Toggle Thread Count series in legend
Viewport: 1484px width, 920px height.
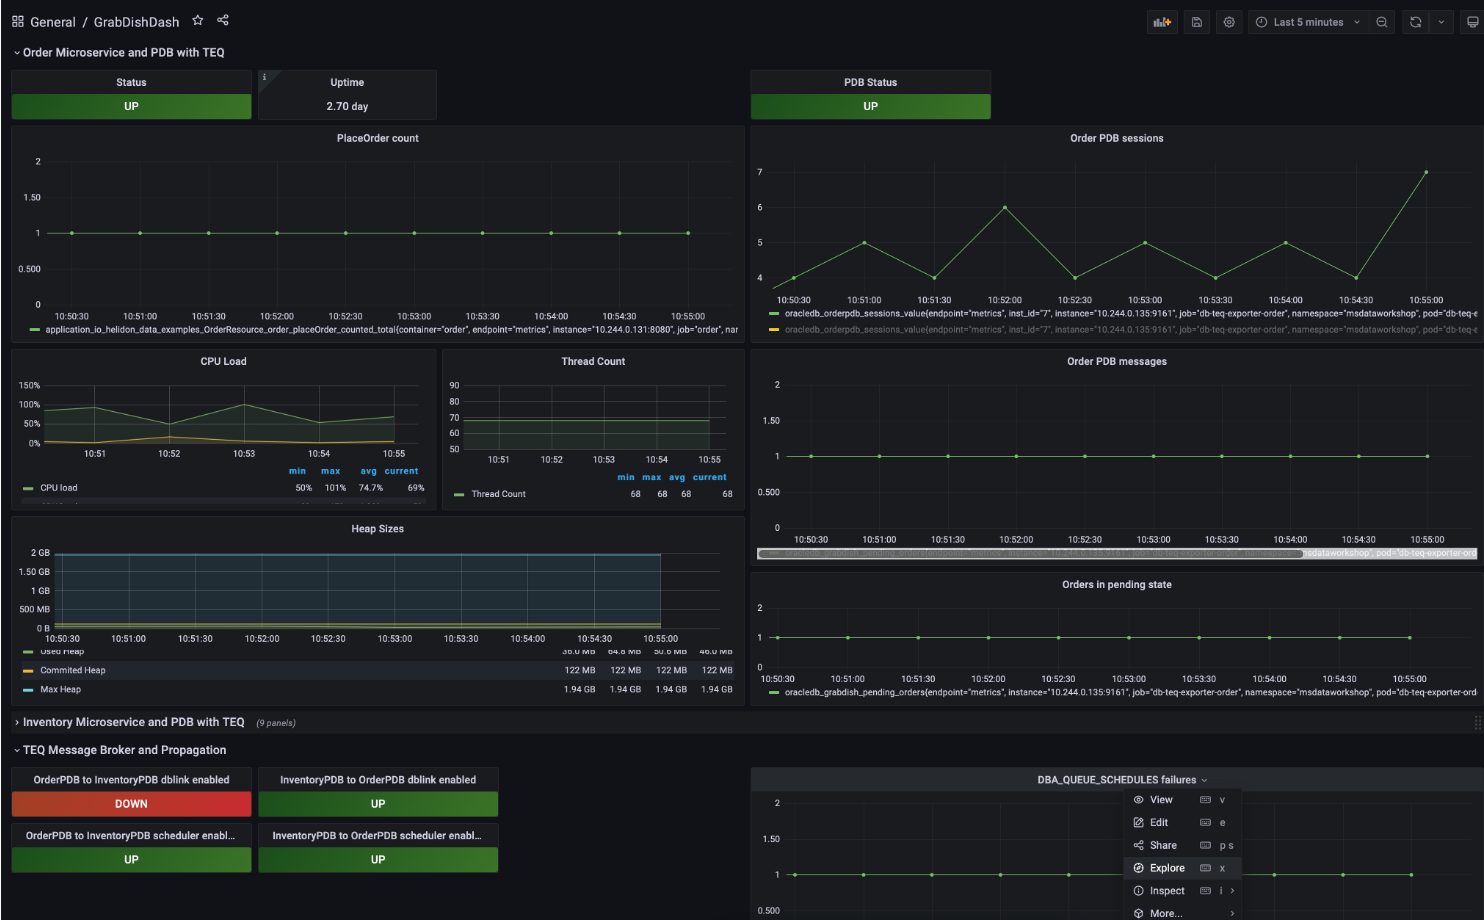(x=498, y=494)
